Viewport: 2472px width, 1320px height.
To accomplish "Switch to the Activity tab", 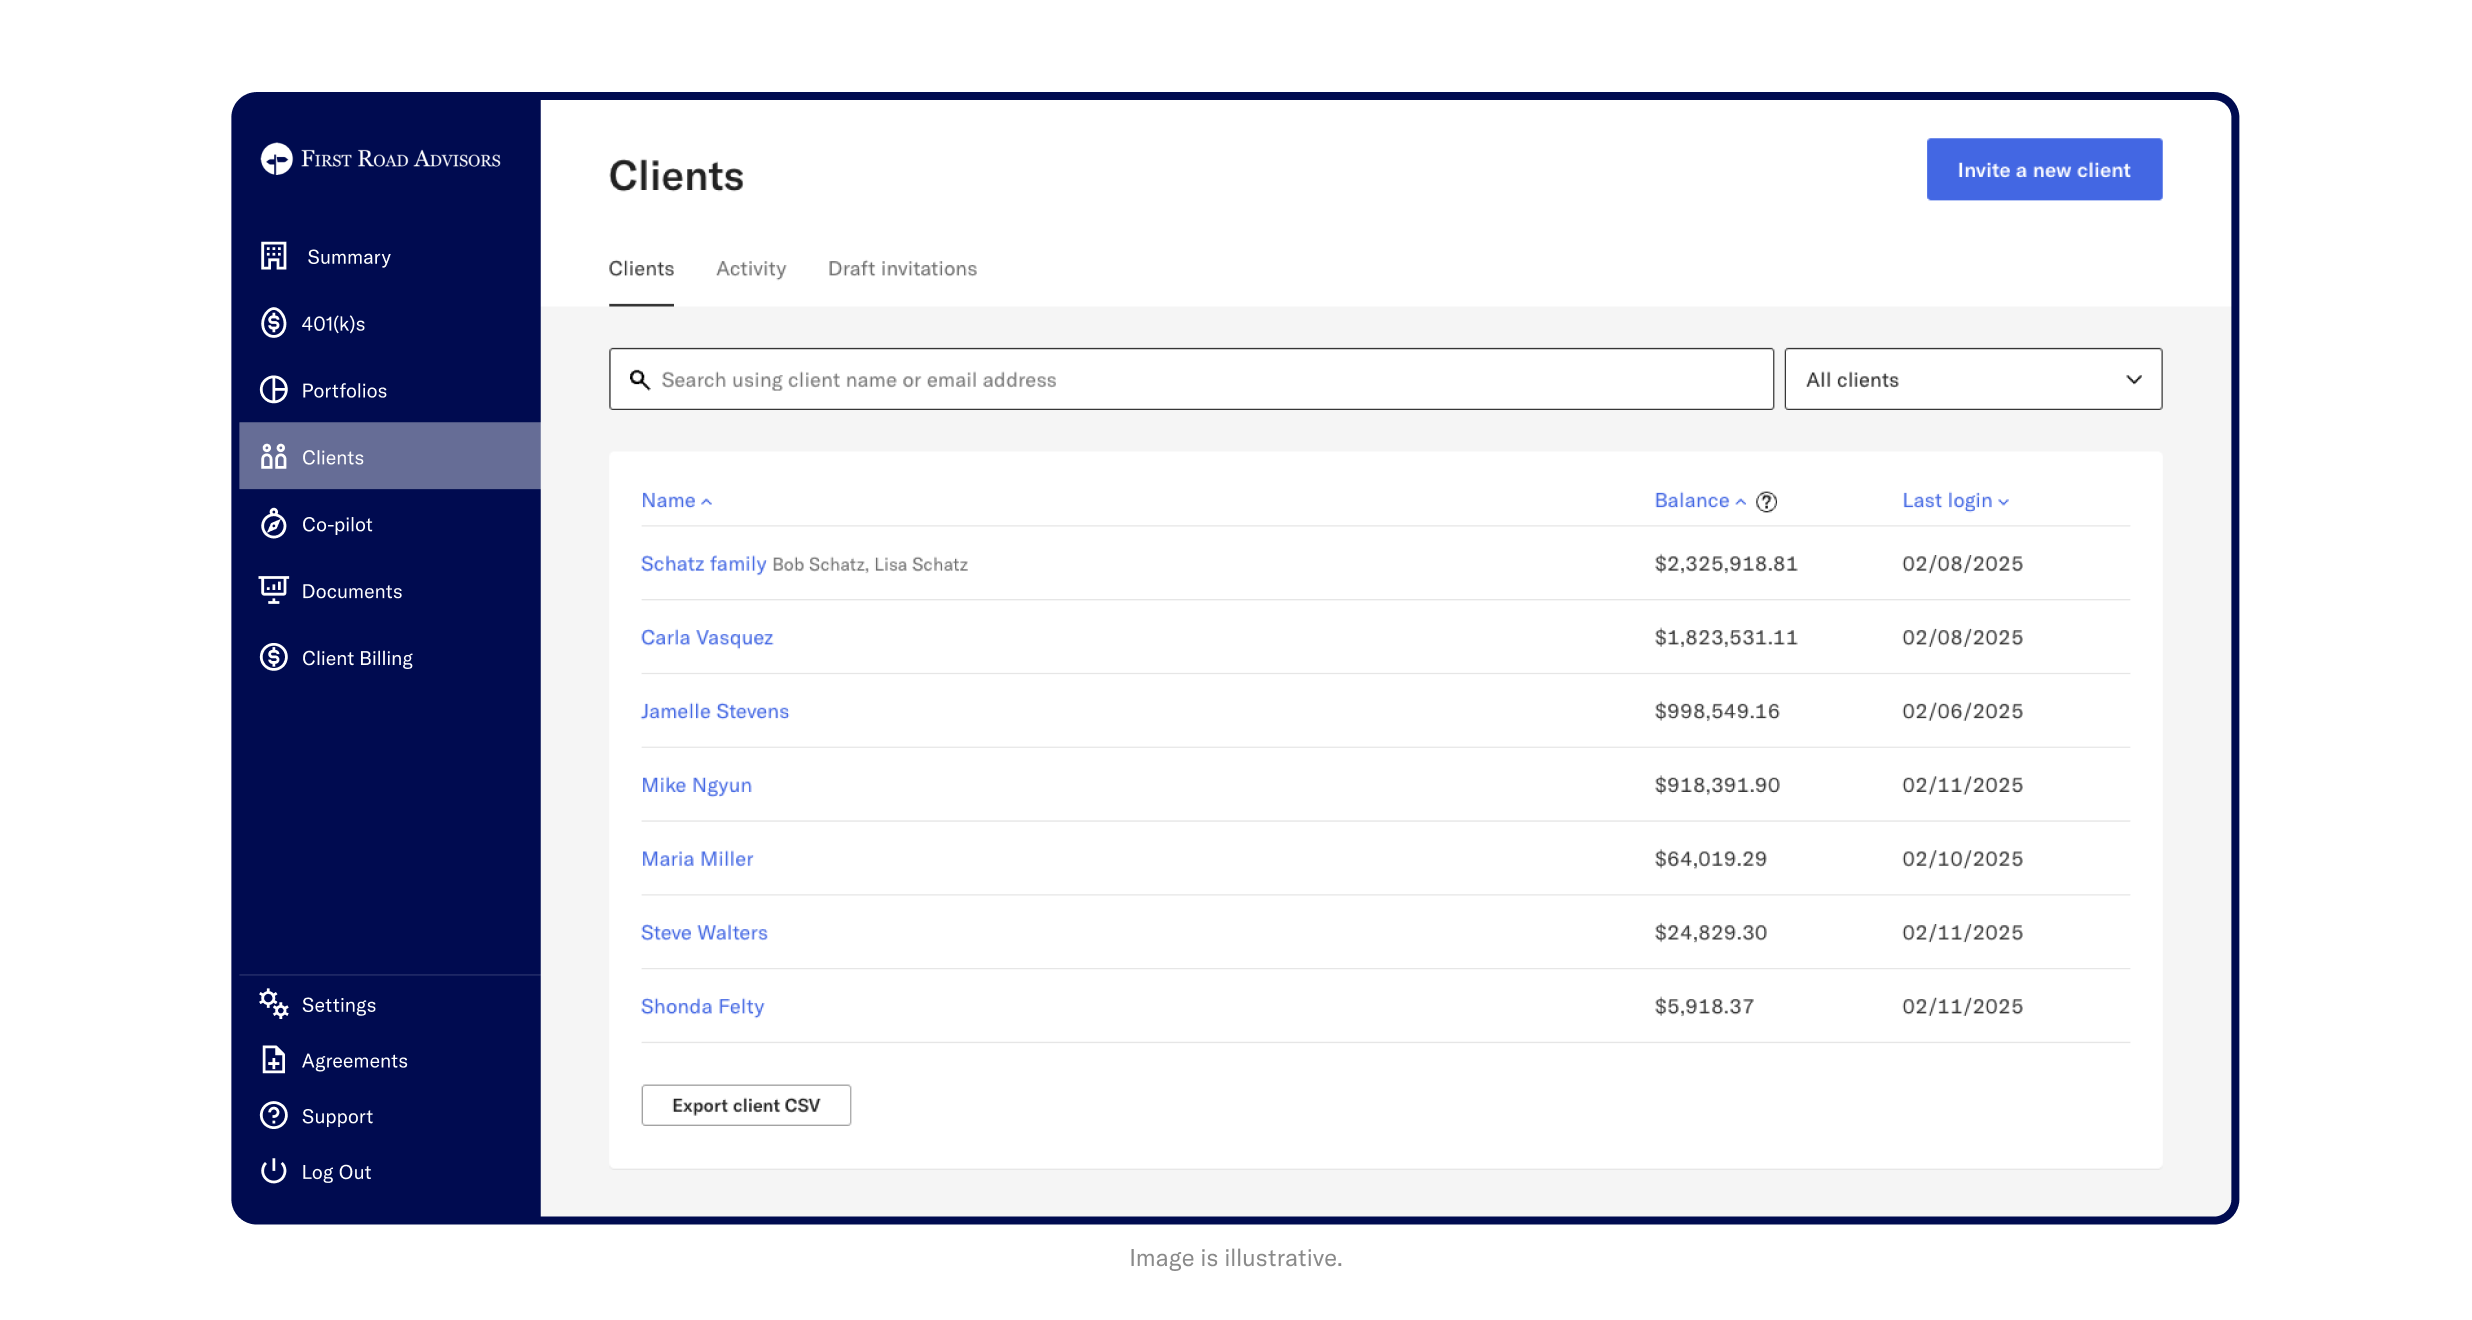I will click(x=751, y=268).
